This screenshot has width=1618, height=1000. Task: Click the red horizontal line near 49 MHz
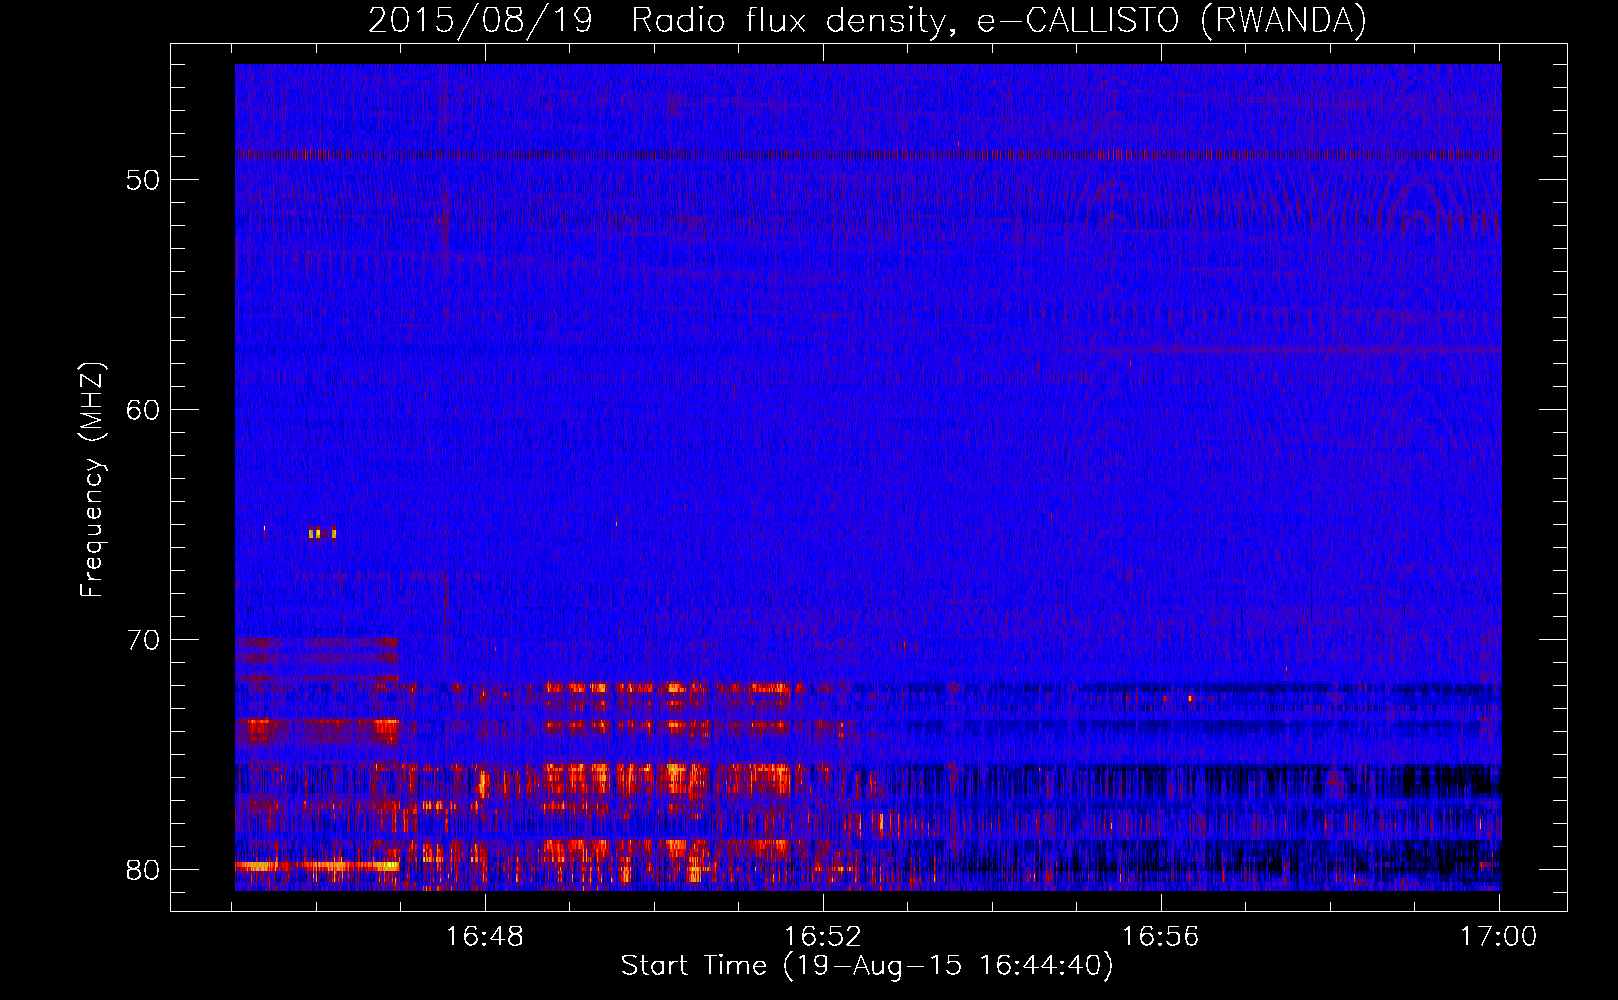(868, 155)
